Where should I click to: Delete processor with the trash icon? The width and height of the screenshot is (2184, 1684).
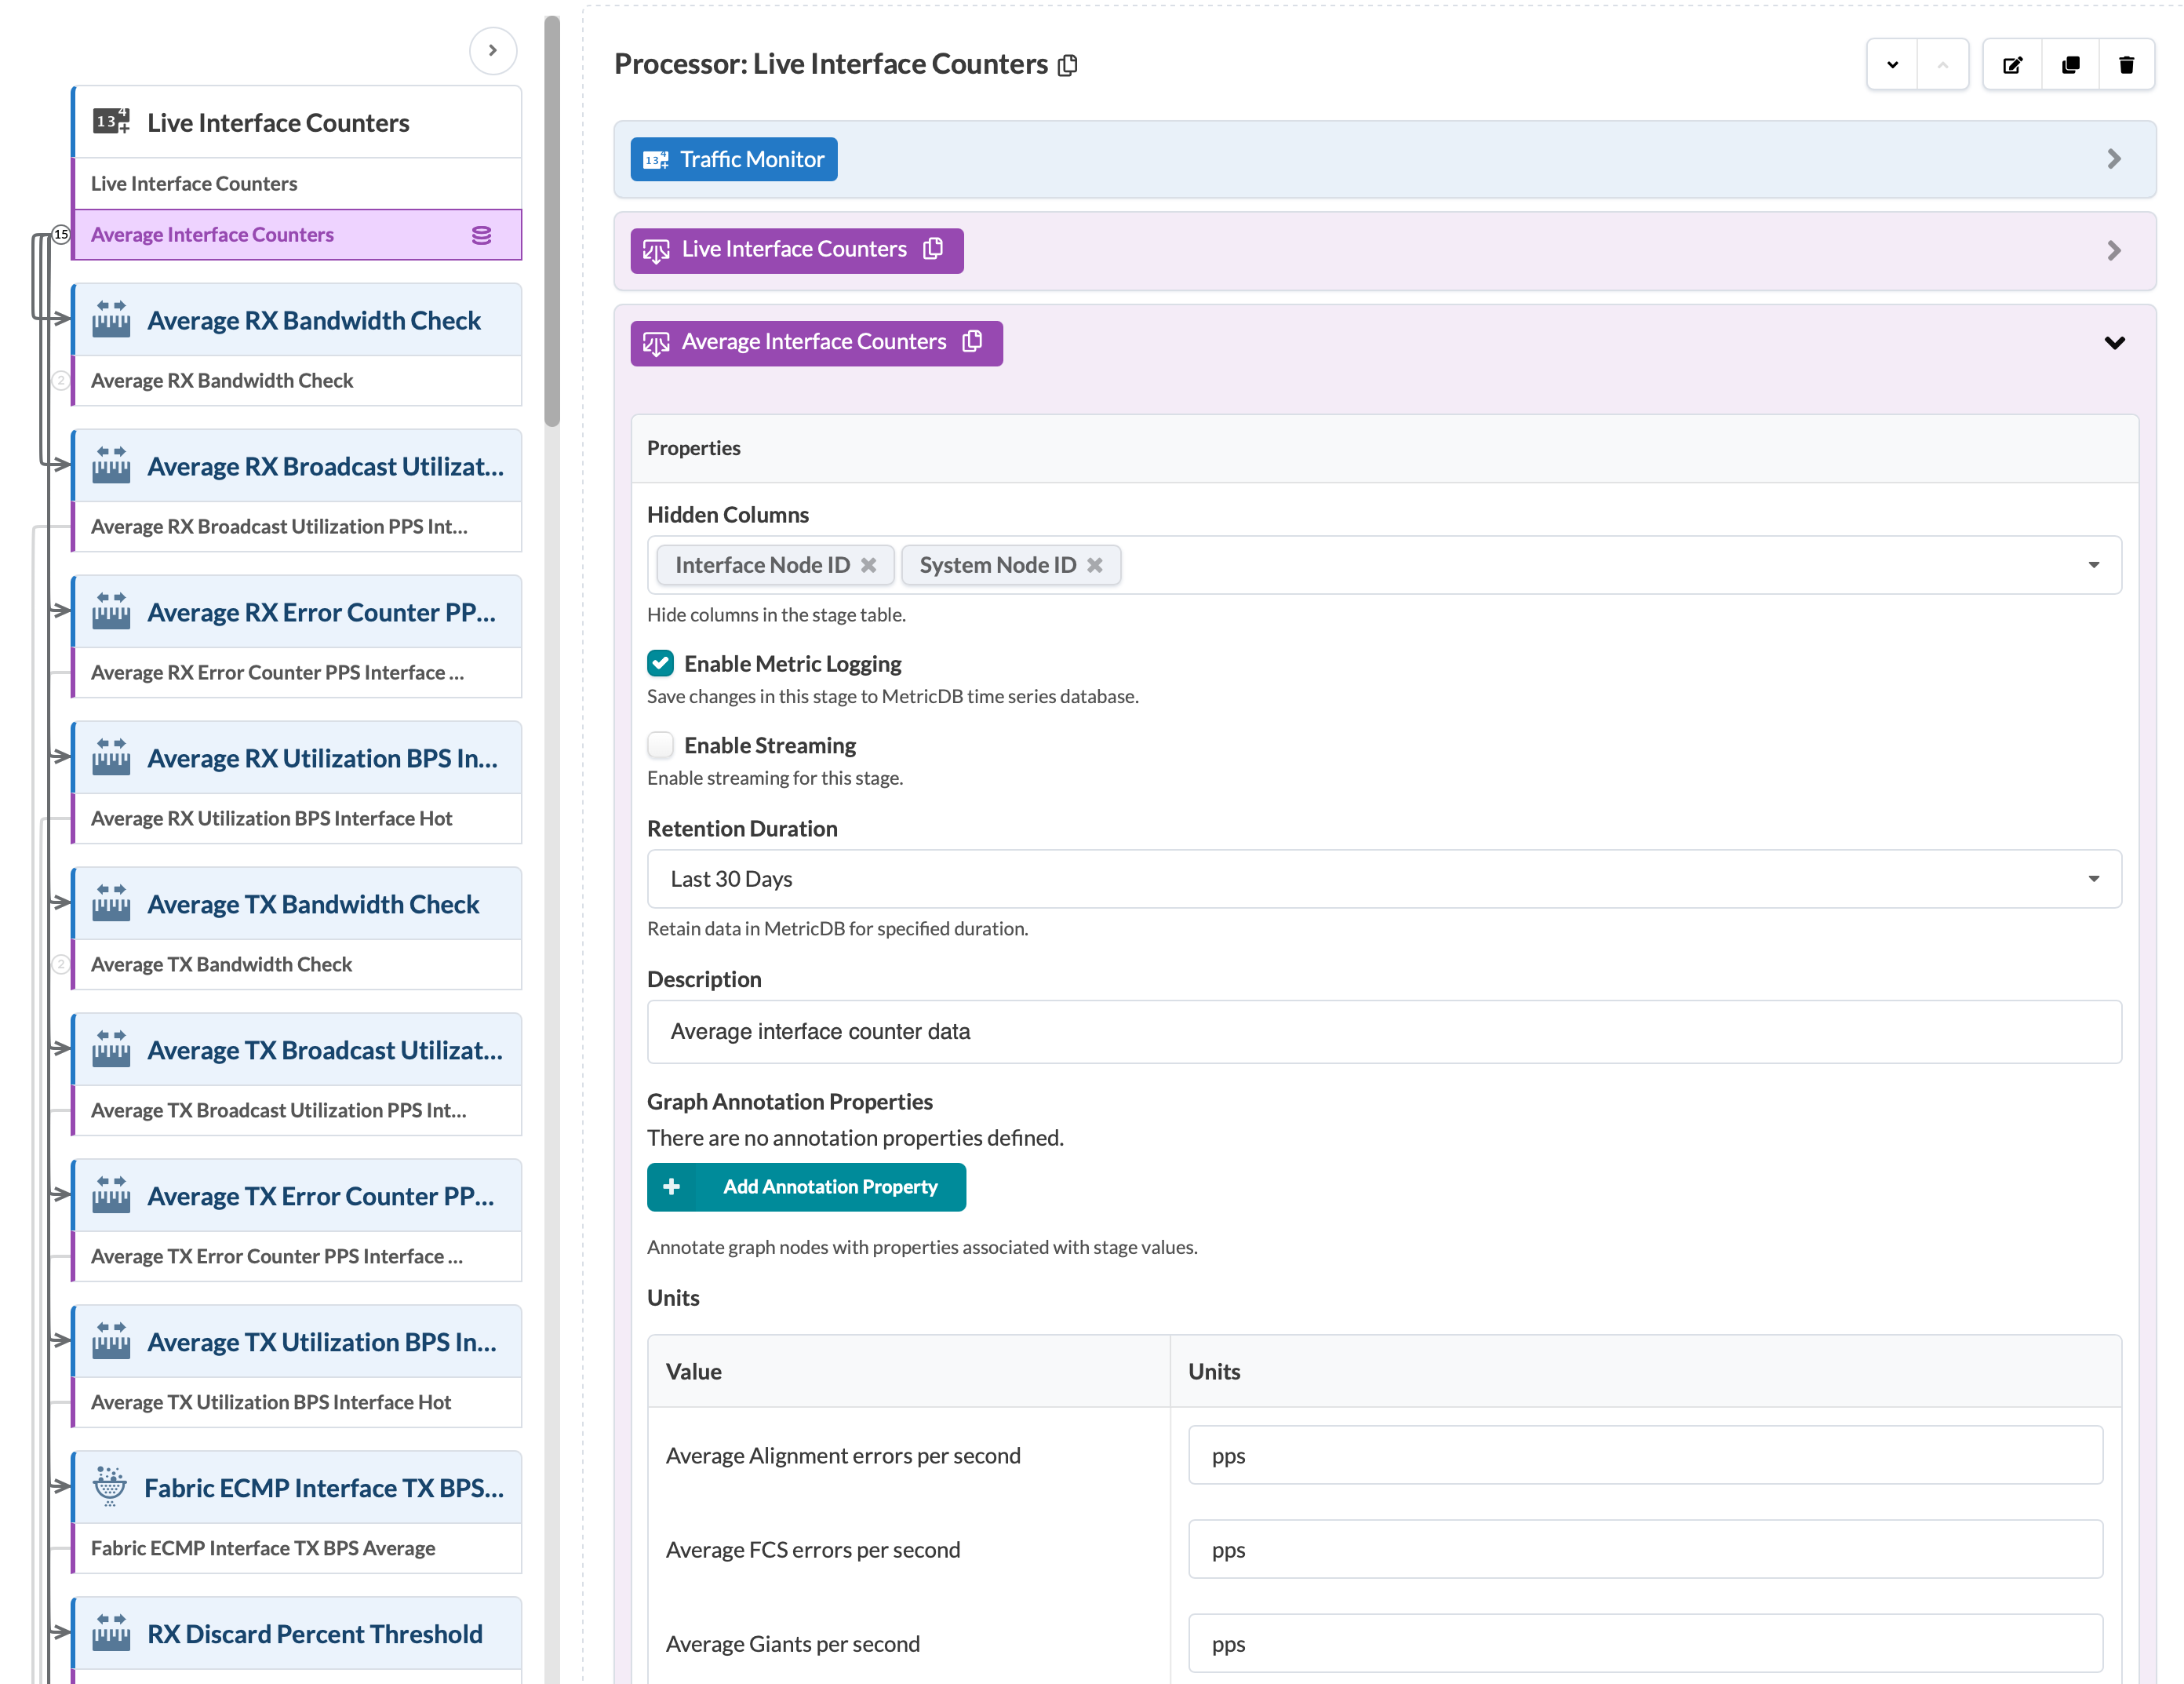2126,65
